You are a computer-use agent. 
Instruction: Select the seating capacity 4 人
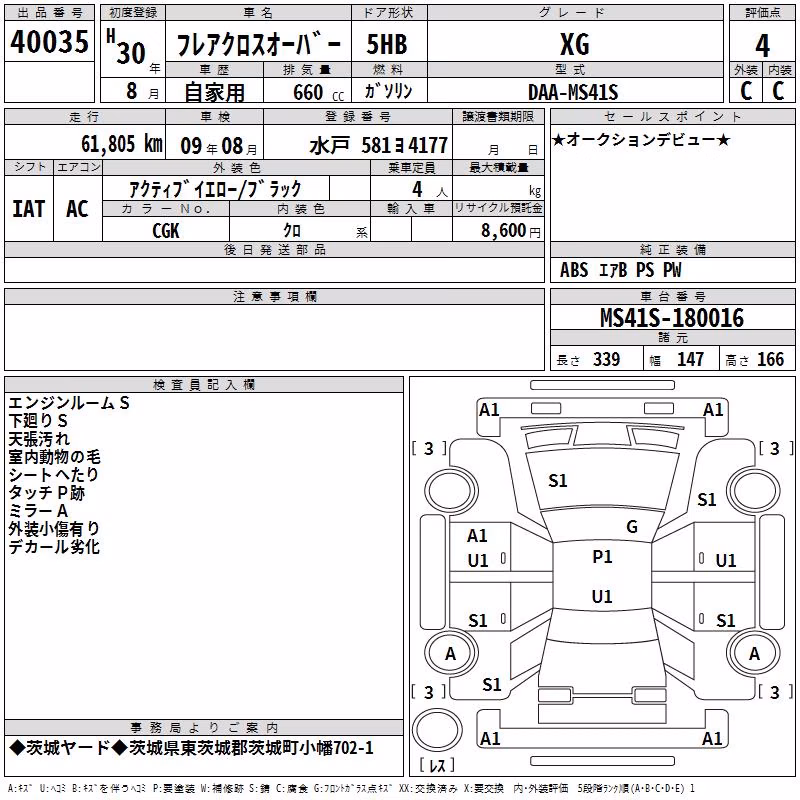point(429,190)
